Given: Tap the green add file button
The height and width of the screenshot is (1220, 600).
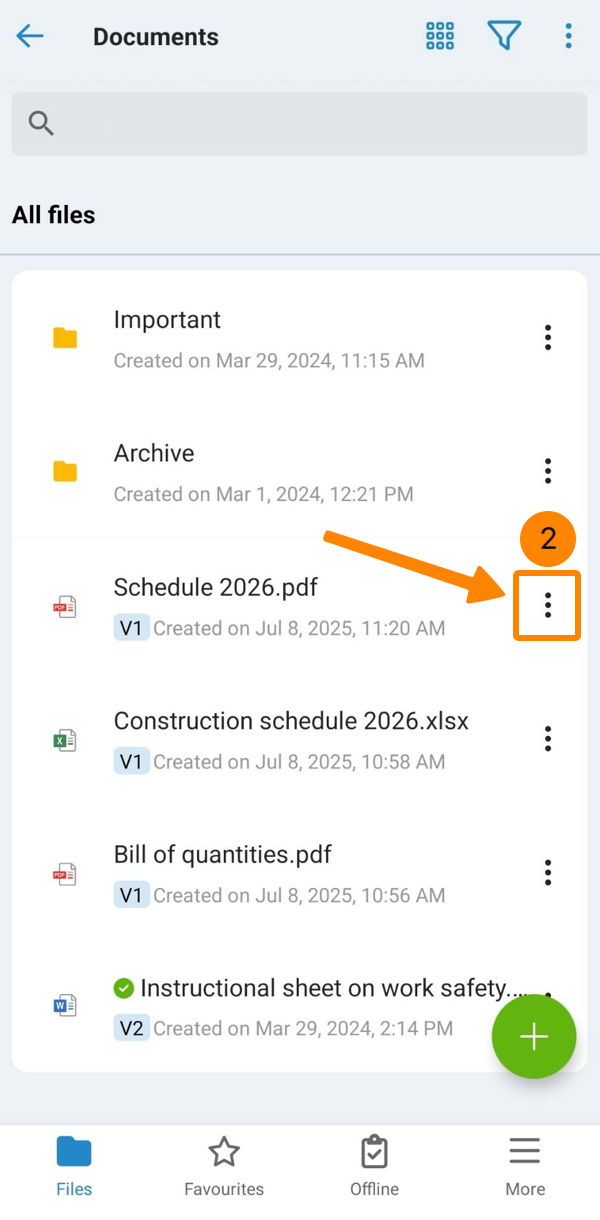Looking at the screenshot, I should coord(534,1037).
